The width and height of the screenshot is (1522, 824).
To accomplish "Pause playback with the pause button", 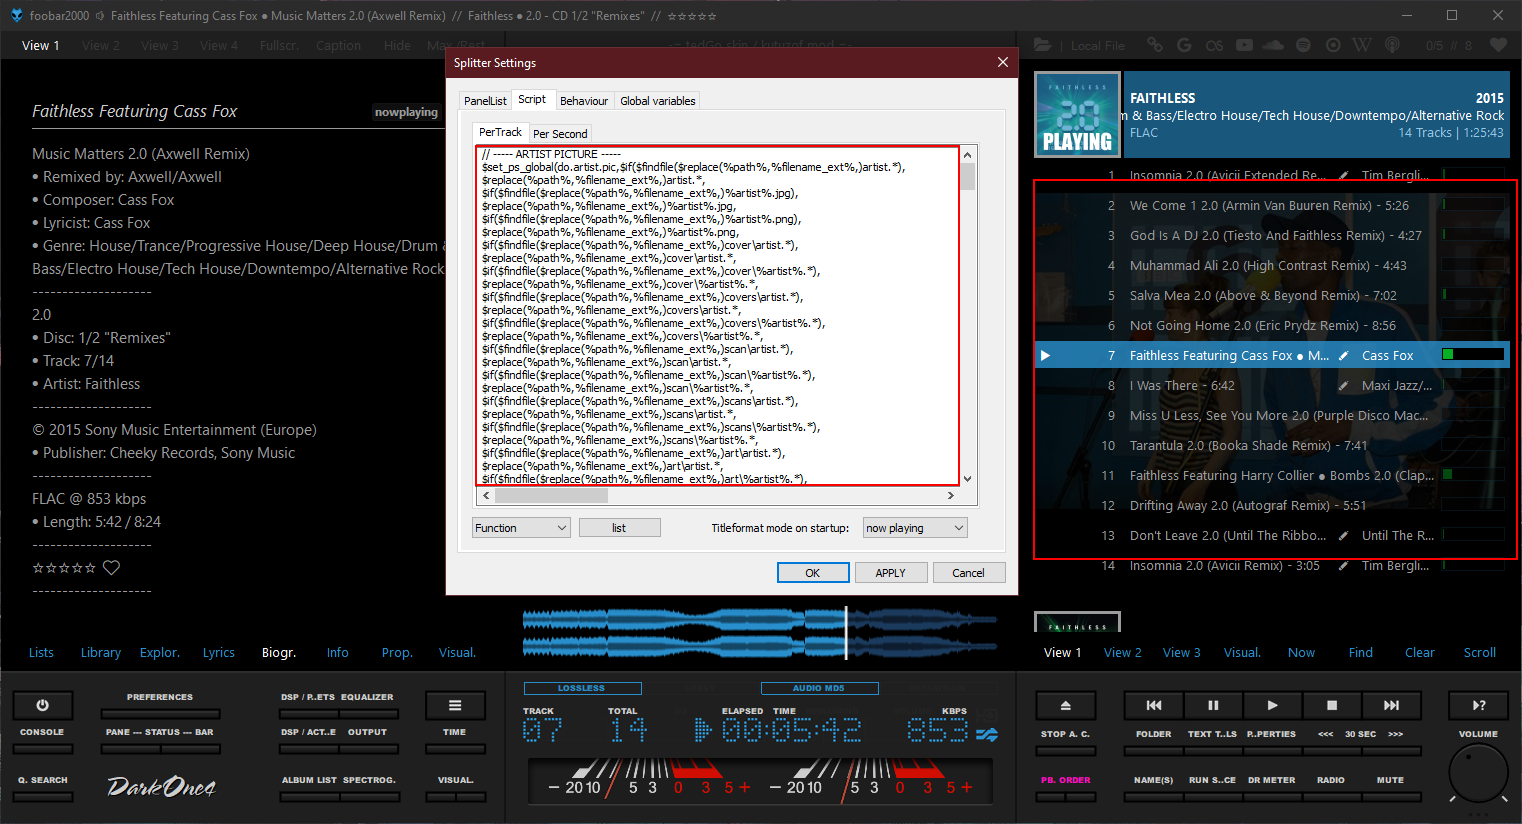I will click(1212, 705).
